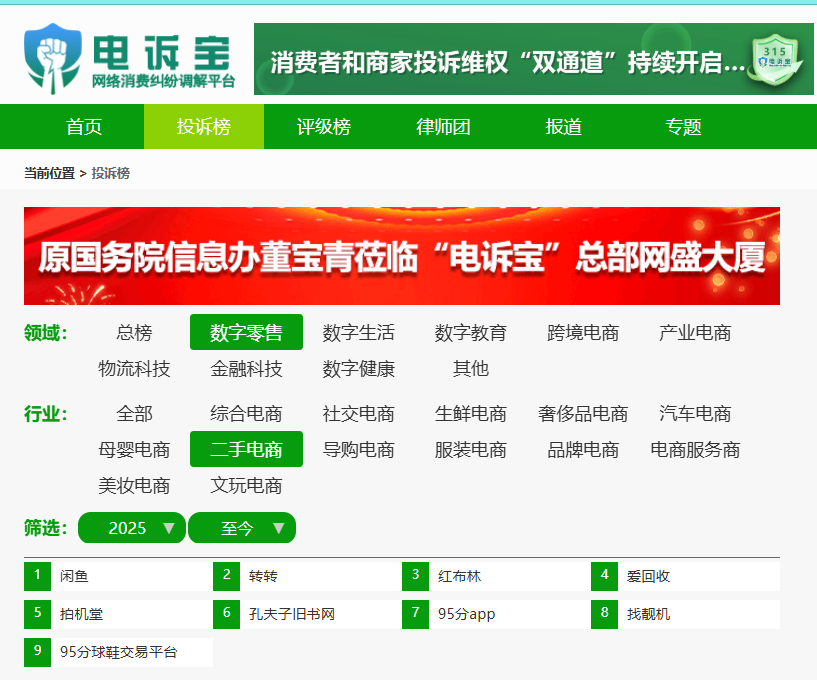Click the 投诉榜 breadcrumb link

[110, 173]
